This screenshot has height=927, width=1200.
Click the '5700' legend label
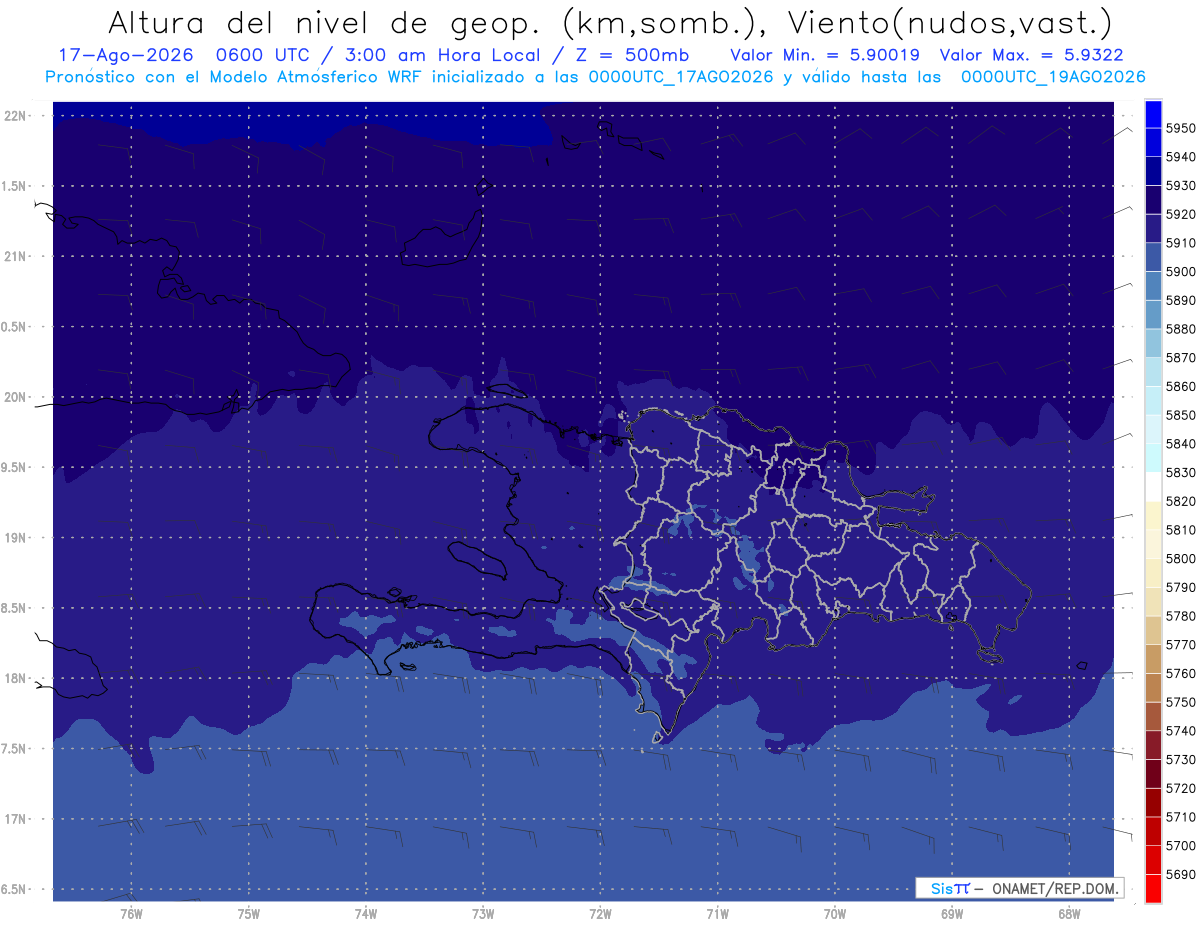point(1181,845)
